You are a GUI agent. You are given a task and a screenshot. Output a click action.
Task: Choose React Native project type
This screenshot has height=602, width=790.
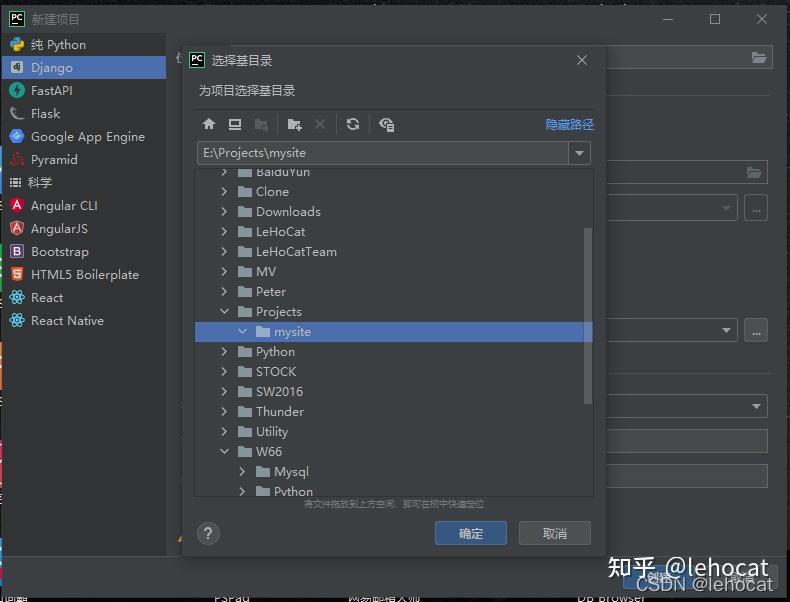[x=84, y=320]
